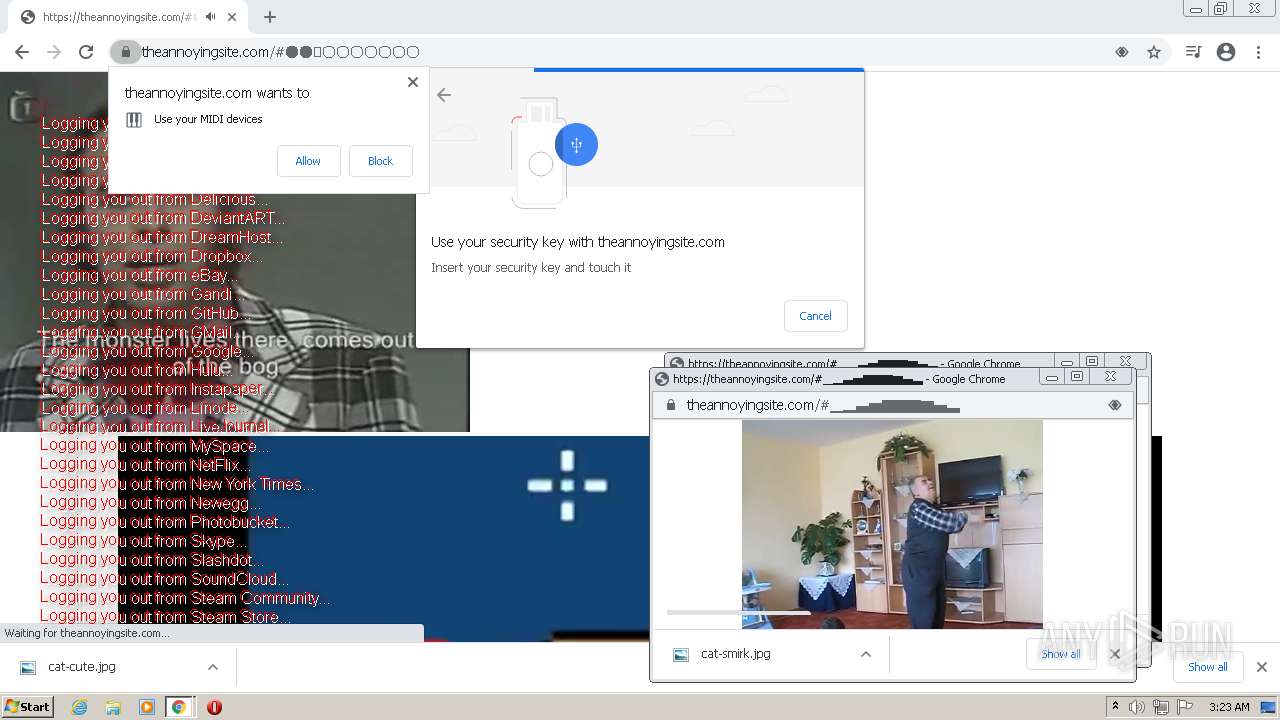Bookmark this page with the star icon
The height and width of the screenshot is (720, 1280).
pos(1154,52)
